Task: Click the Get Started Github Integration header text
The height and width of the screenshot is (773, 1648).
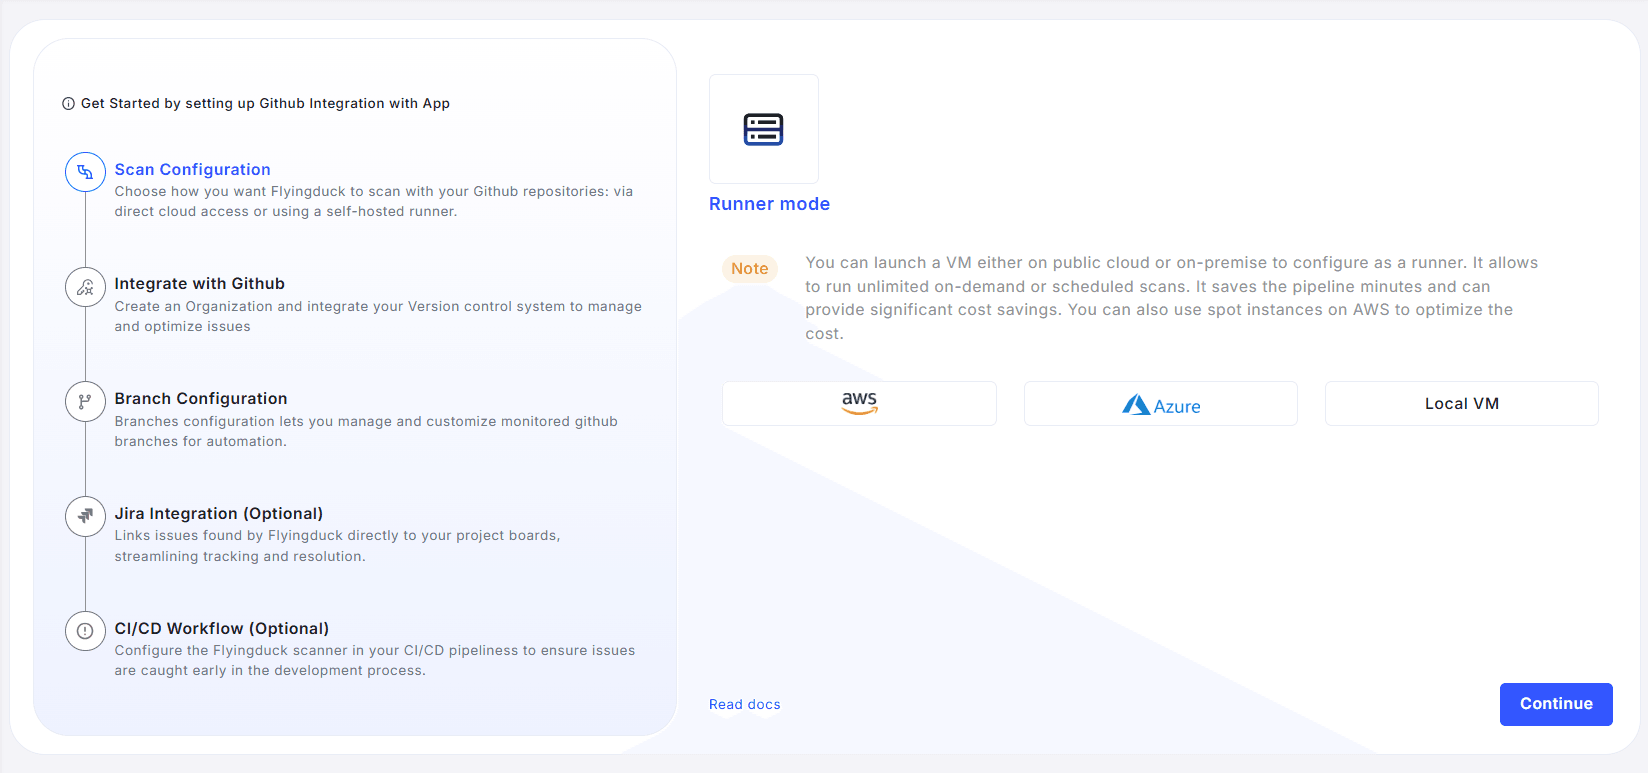Action: (265, 104)
